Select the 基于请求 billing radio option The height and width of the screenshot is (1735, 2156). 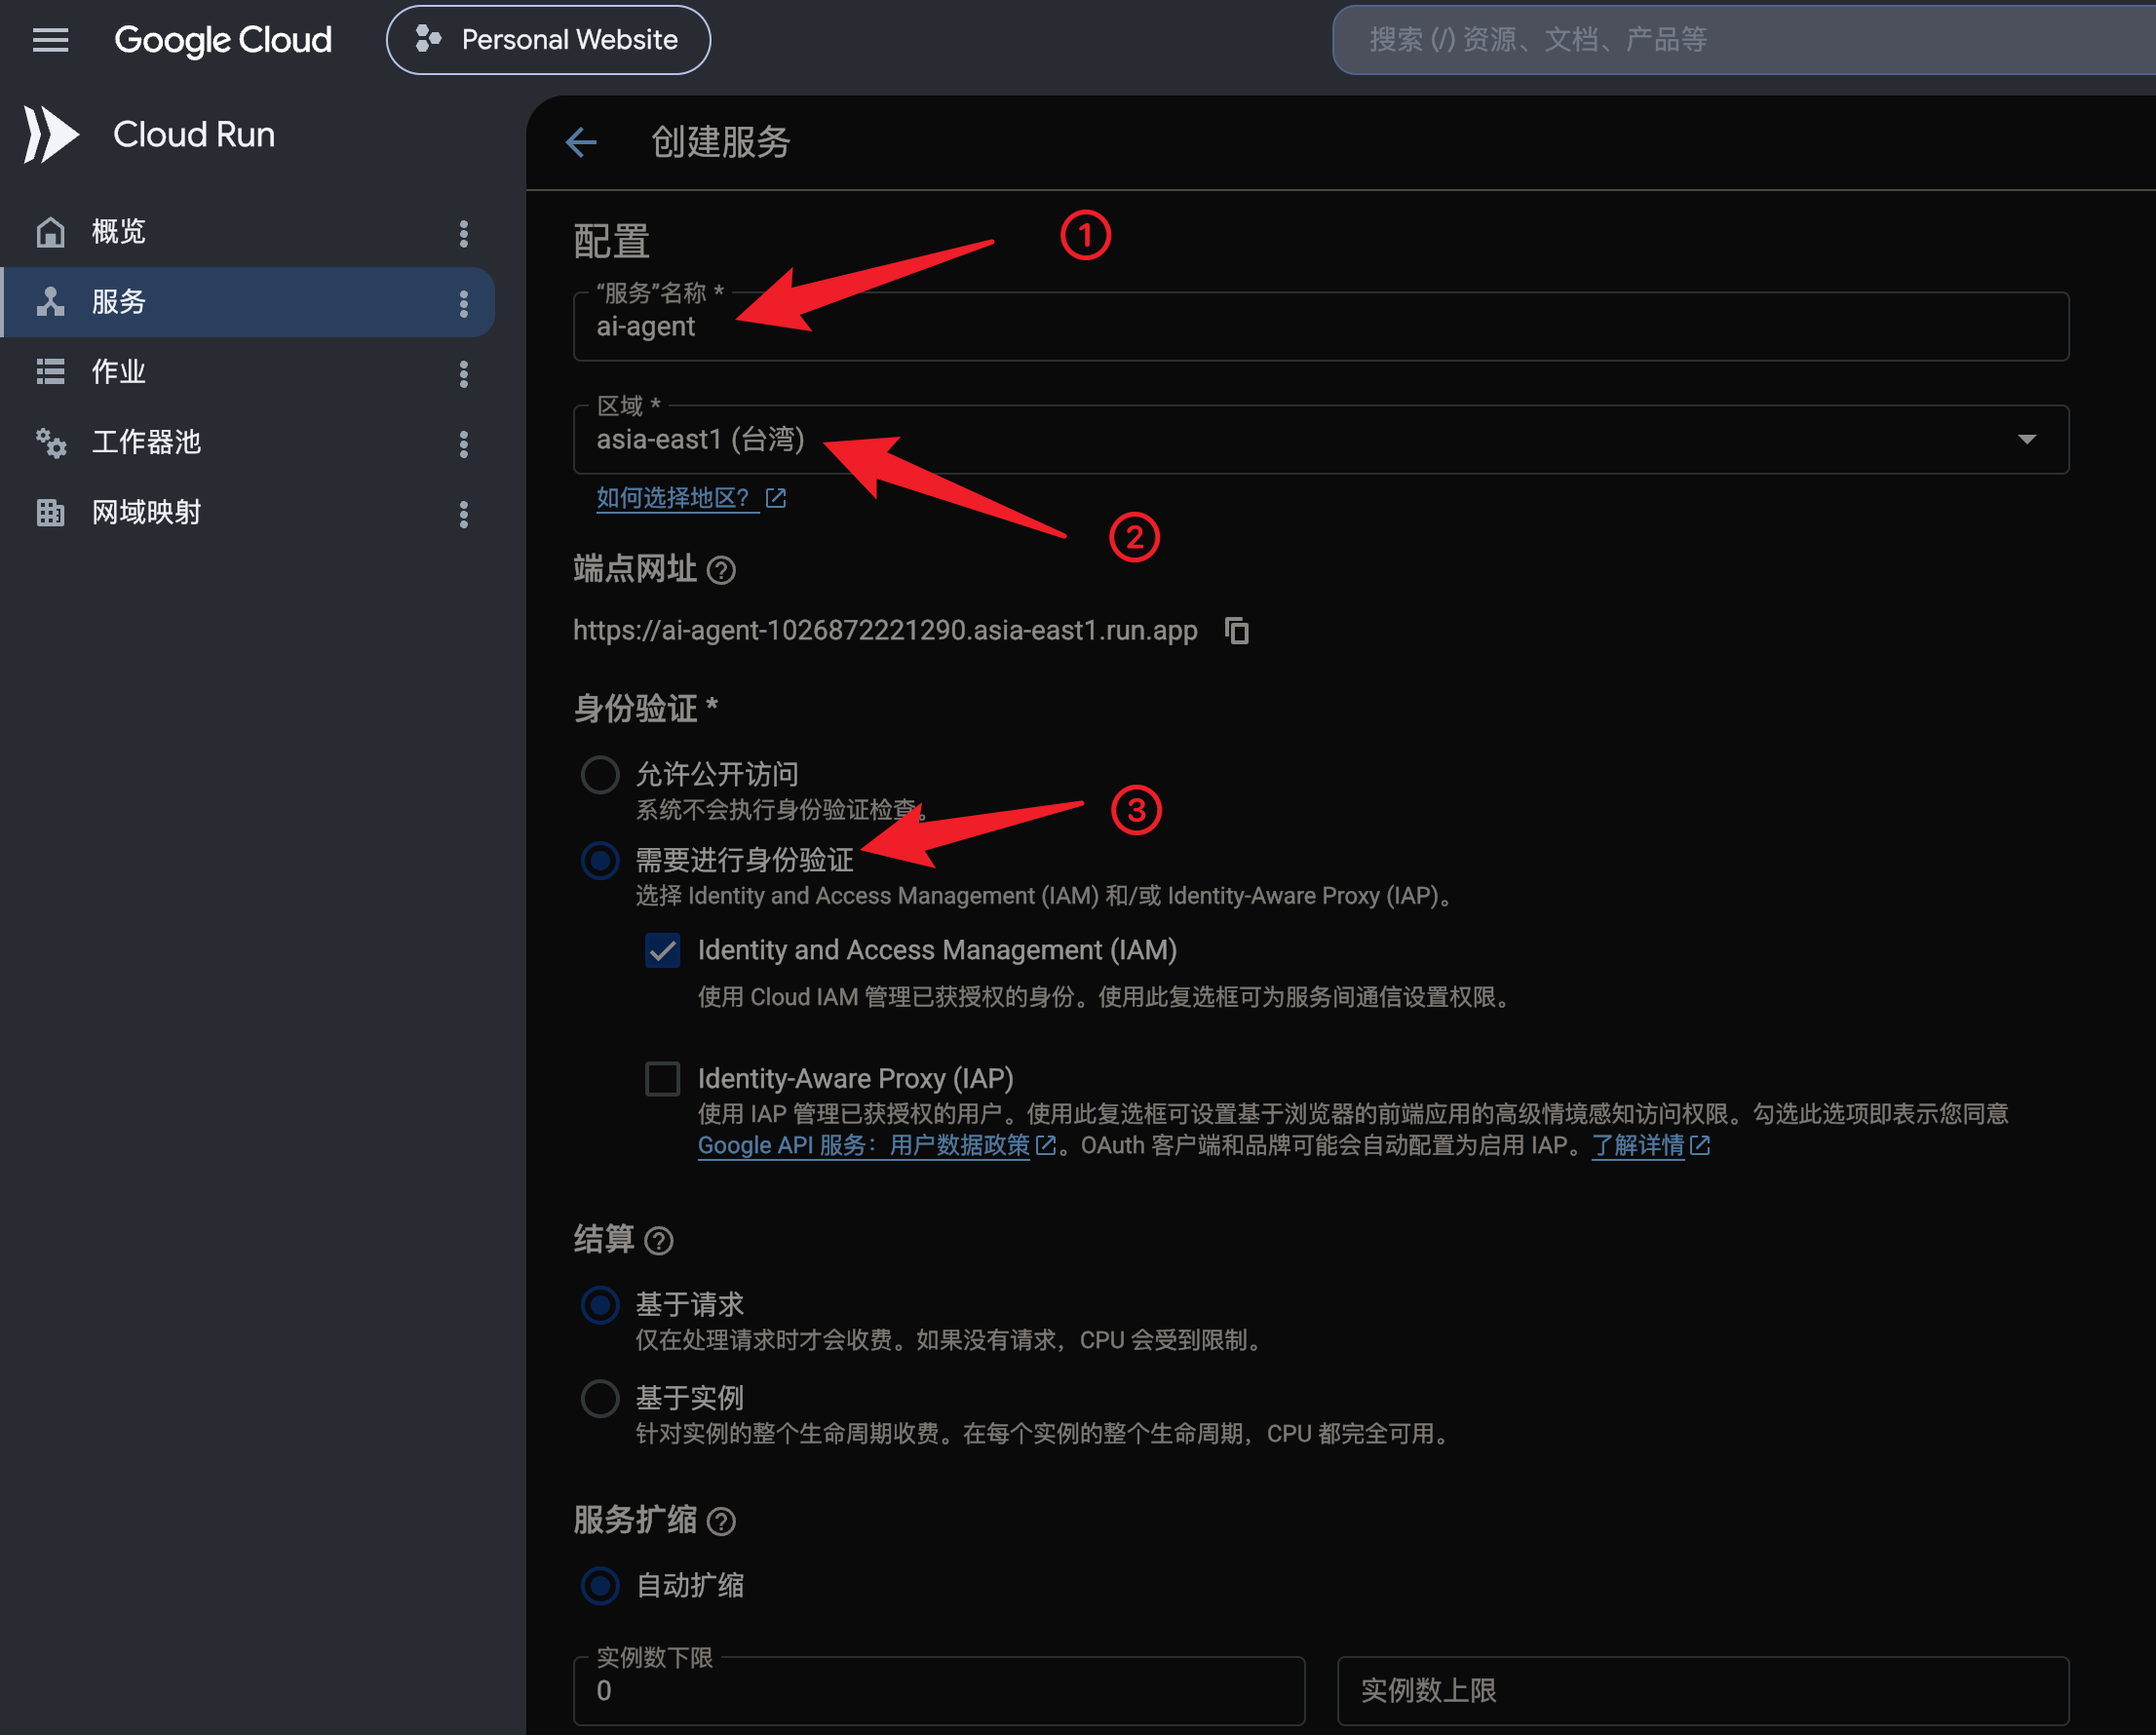pyautogui.click(x=600, y=1305)
